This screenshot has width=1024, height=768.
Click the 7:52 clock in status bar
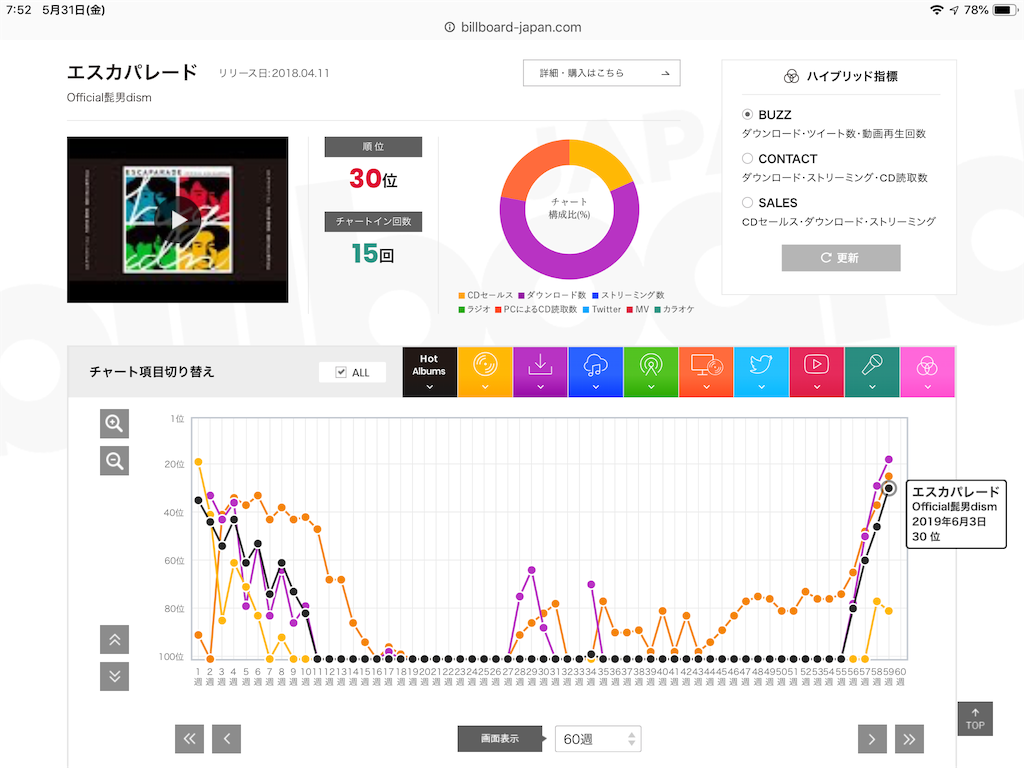[x=19, y=10]
